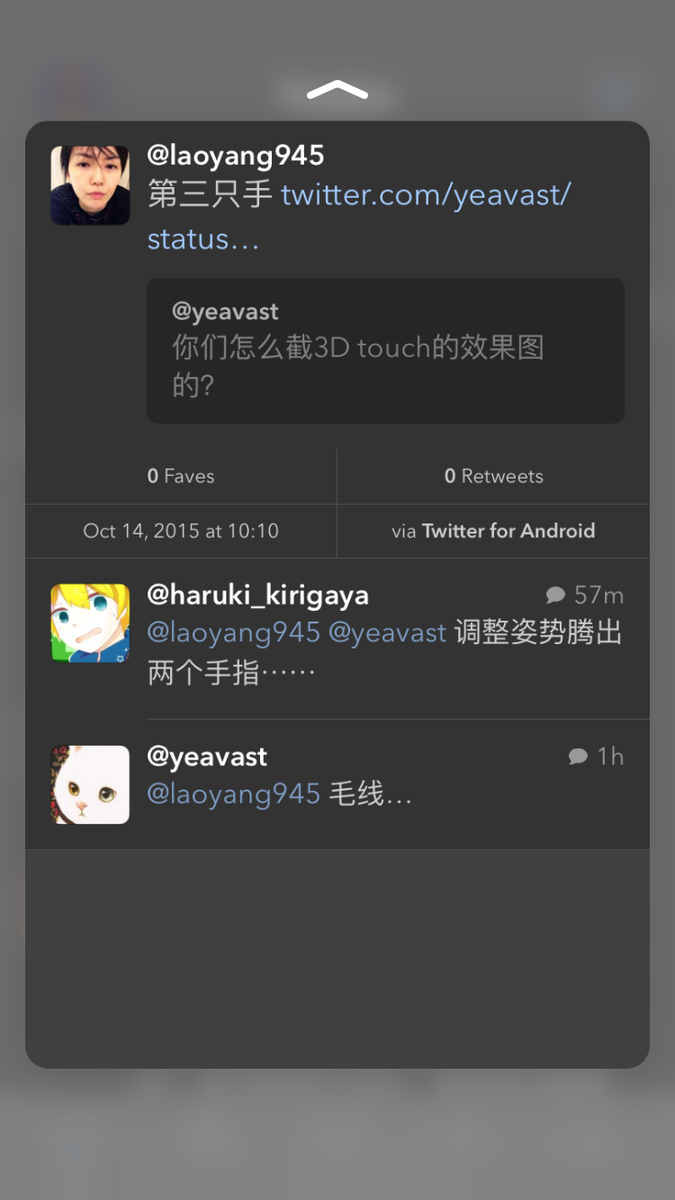Viewport: 675px width, 1200px height.
Task: Open the reply text 调整姿势腾出两个手指
Action: click(x=385, y=652)
